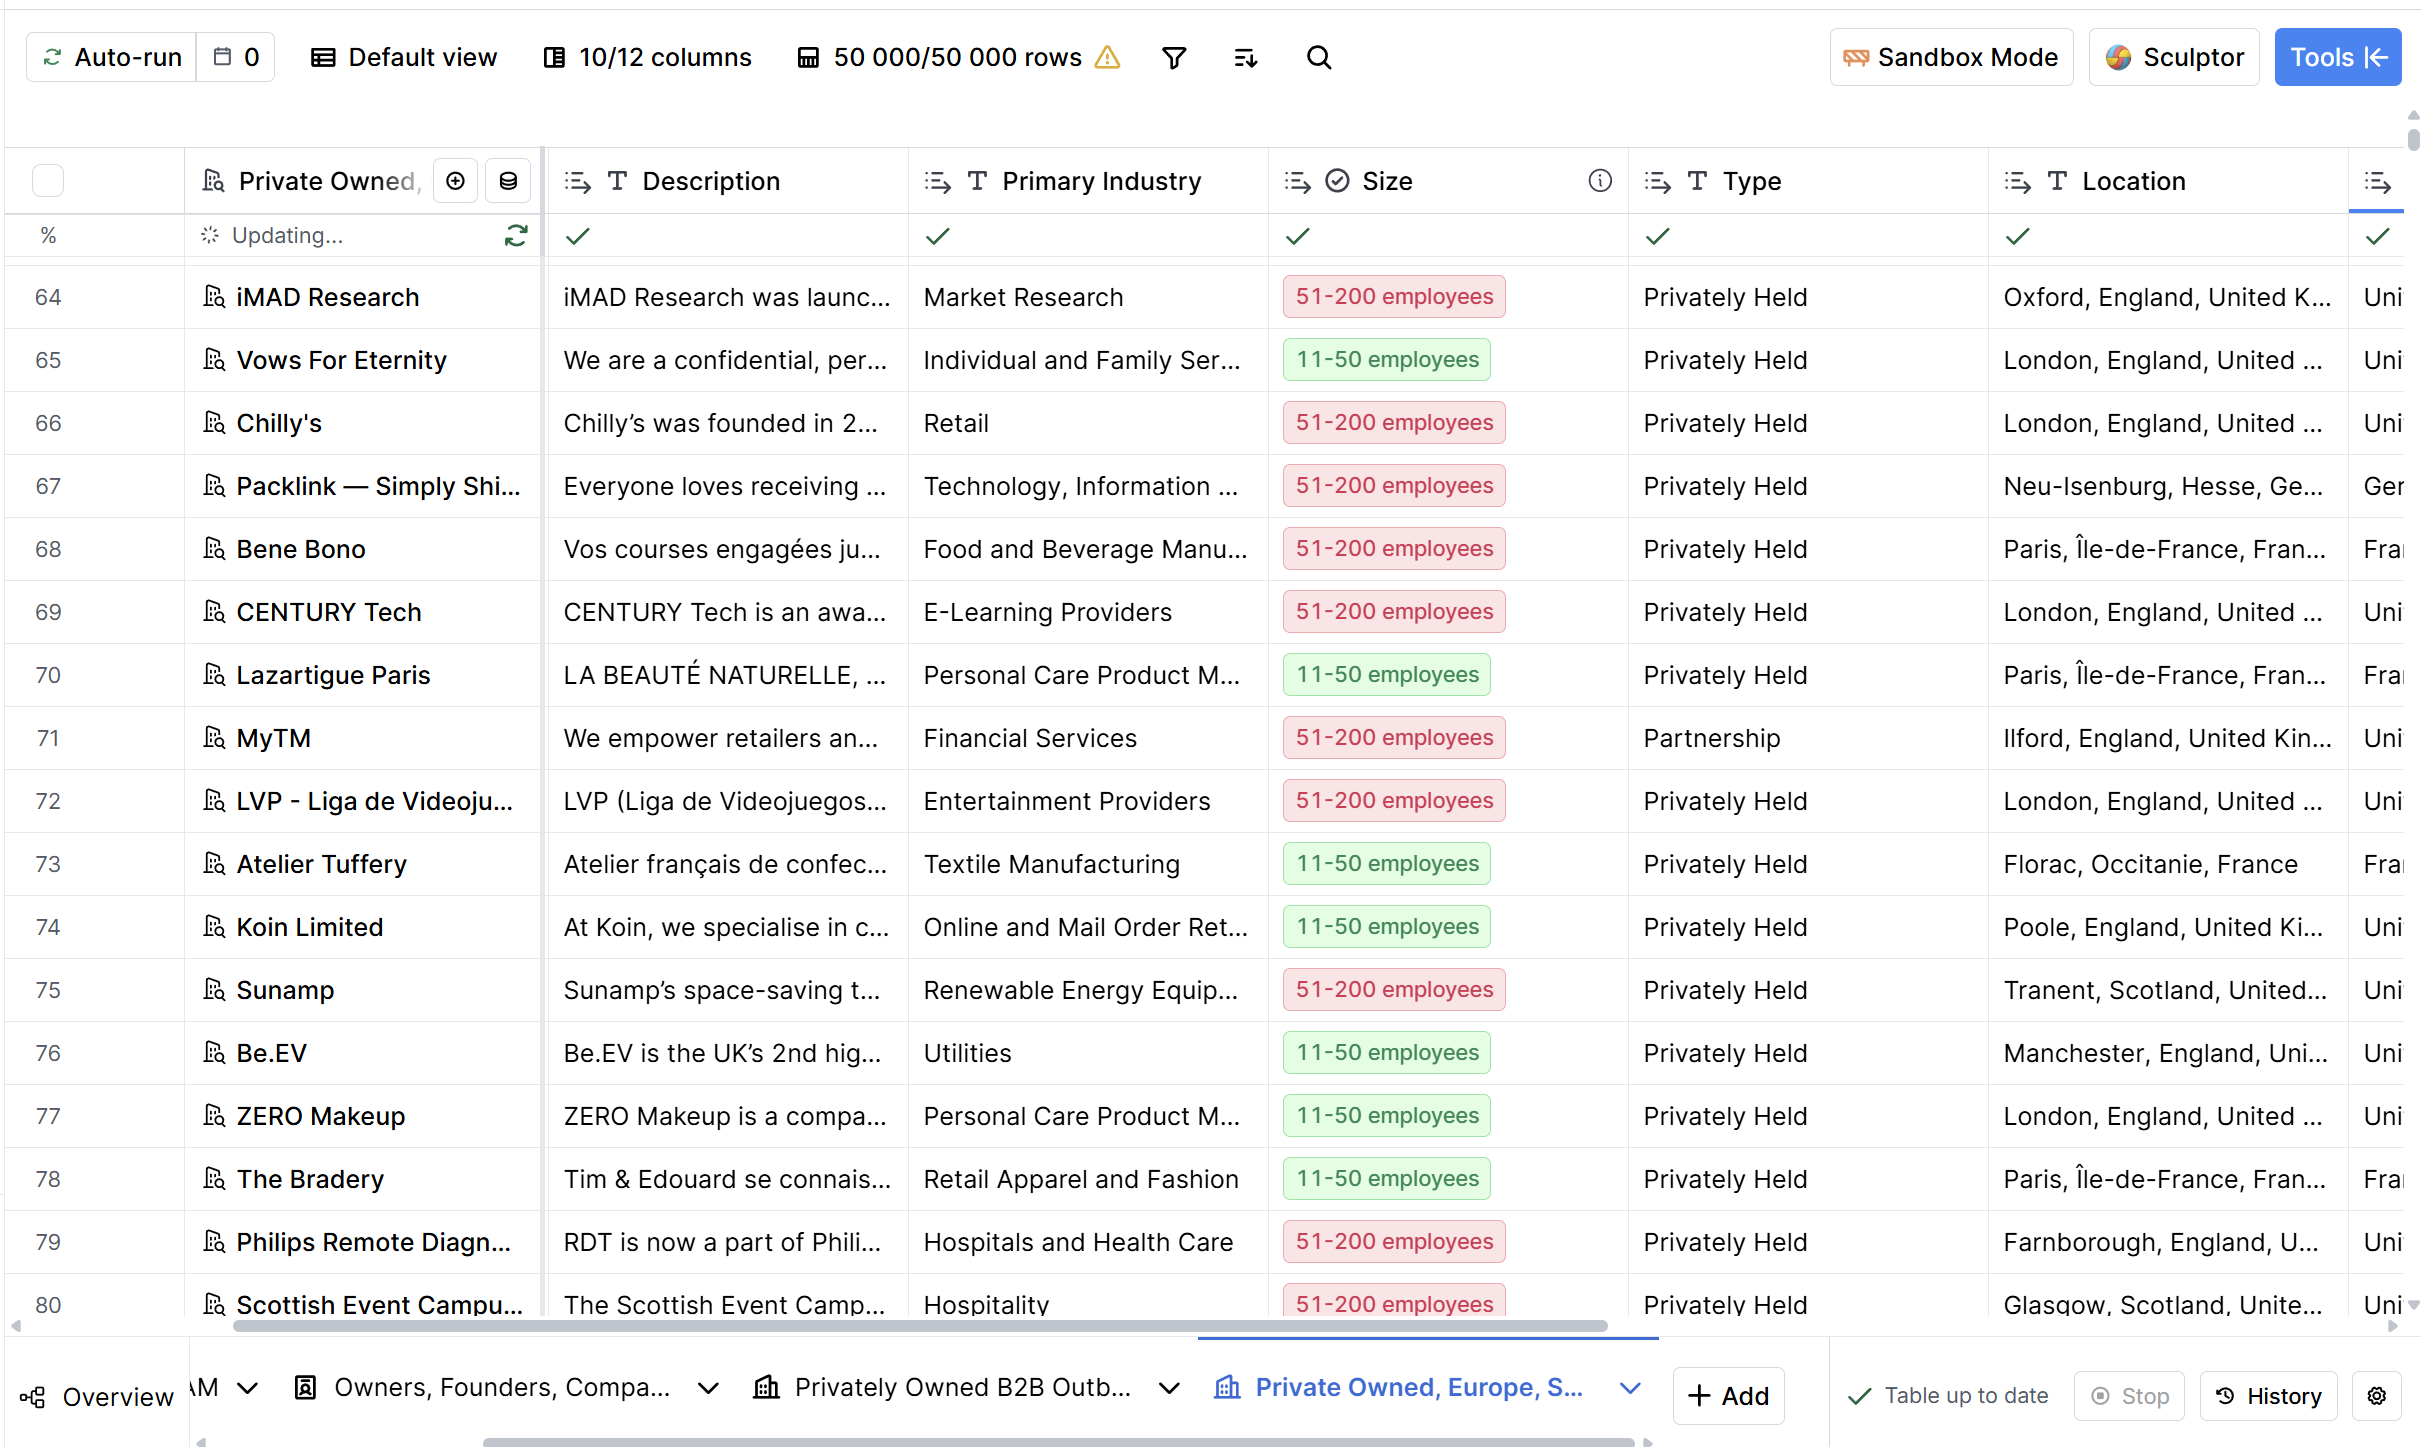Click the Description column run icon
The image size is (2421, 1447).
point(577,181)
